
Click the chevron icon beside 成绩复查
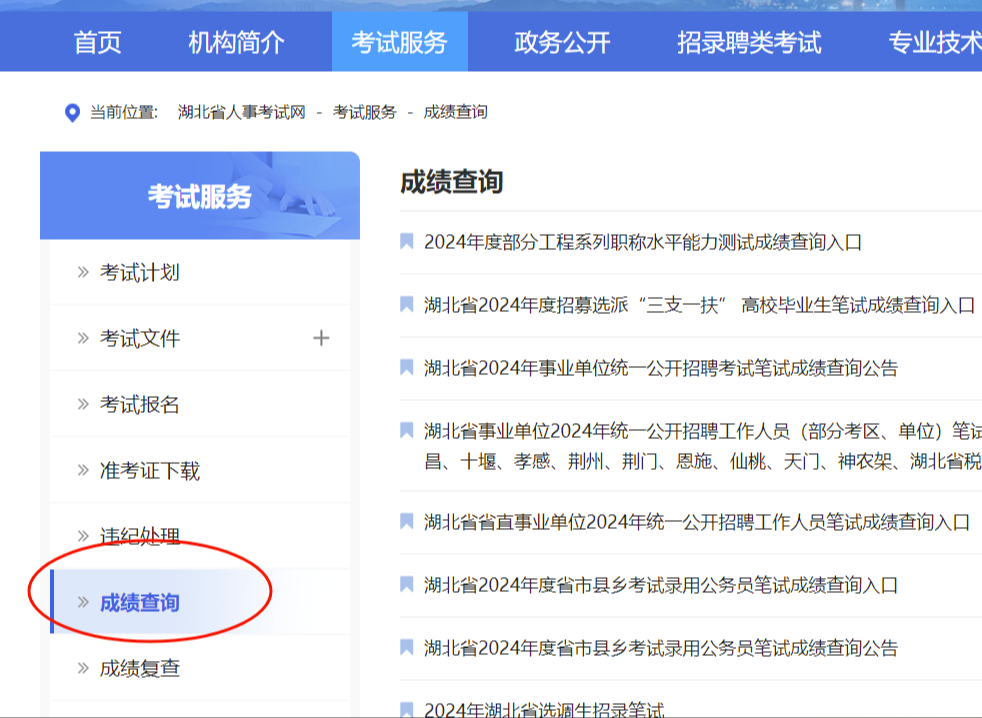(83, 668)
